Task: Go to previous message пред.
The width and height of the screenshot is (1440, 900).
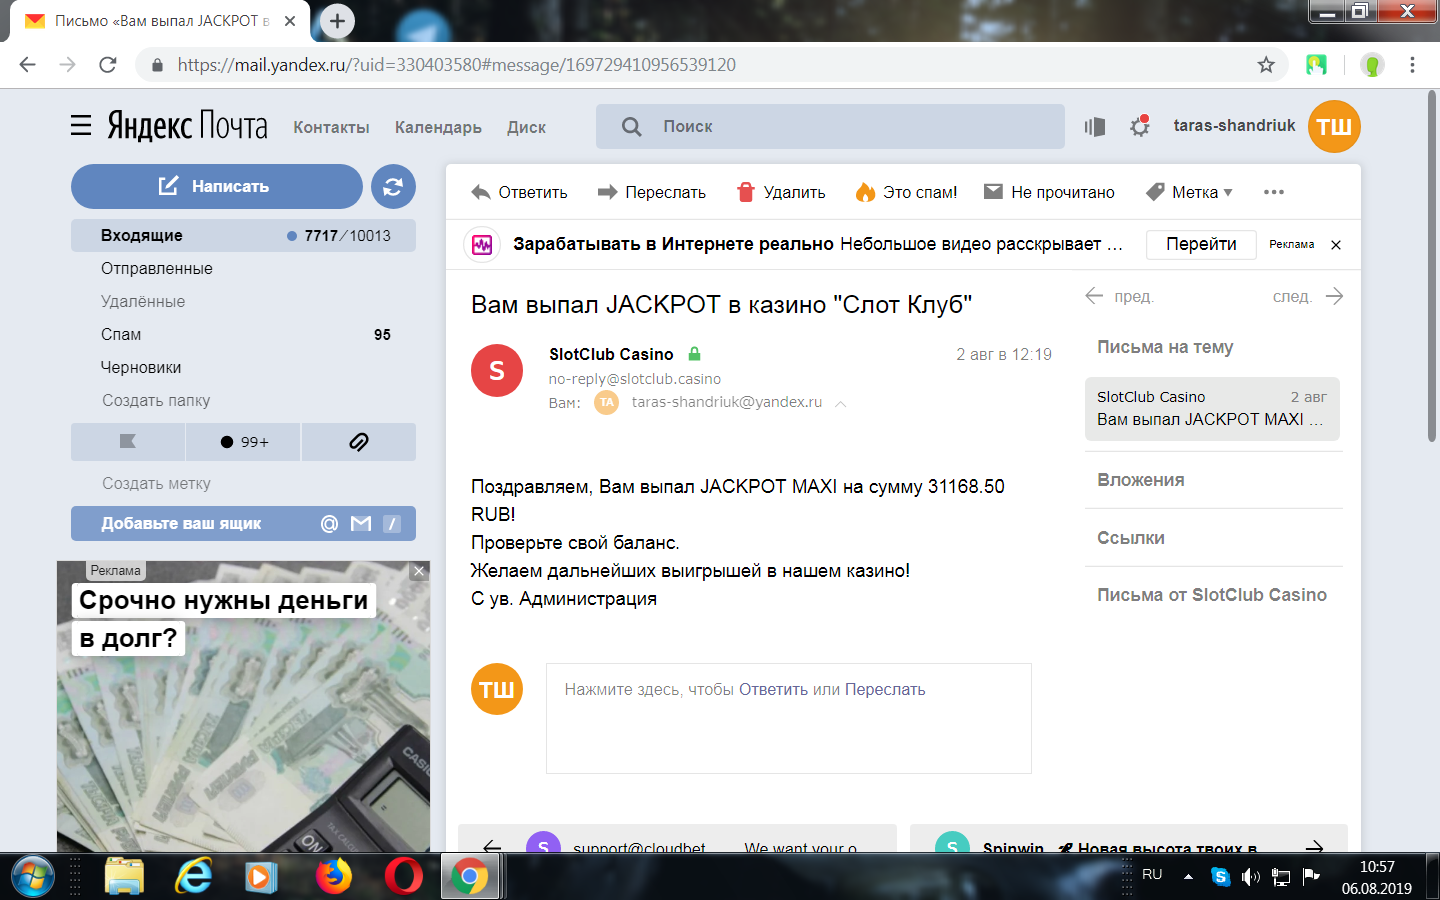Action: coord(1119,296)
